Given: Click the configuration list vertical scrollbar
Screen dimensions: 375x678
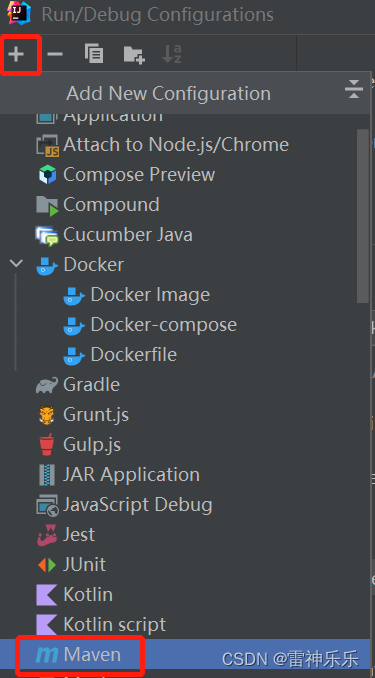Looking at the screenshot, I should [x=363, y=216].
